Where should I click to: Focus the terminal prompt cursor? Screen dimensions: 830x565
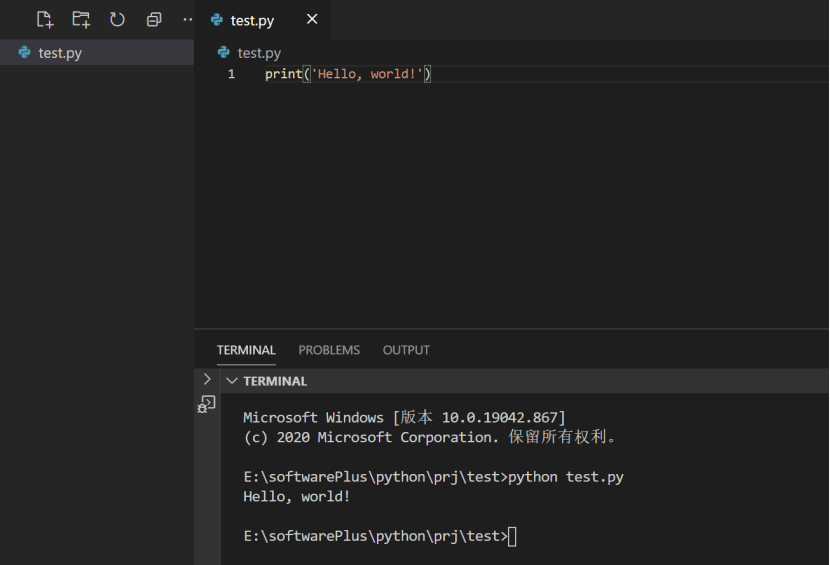[x=512, y=536]
